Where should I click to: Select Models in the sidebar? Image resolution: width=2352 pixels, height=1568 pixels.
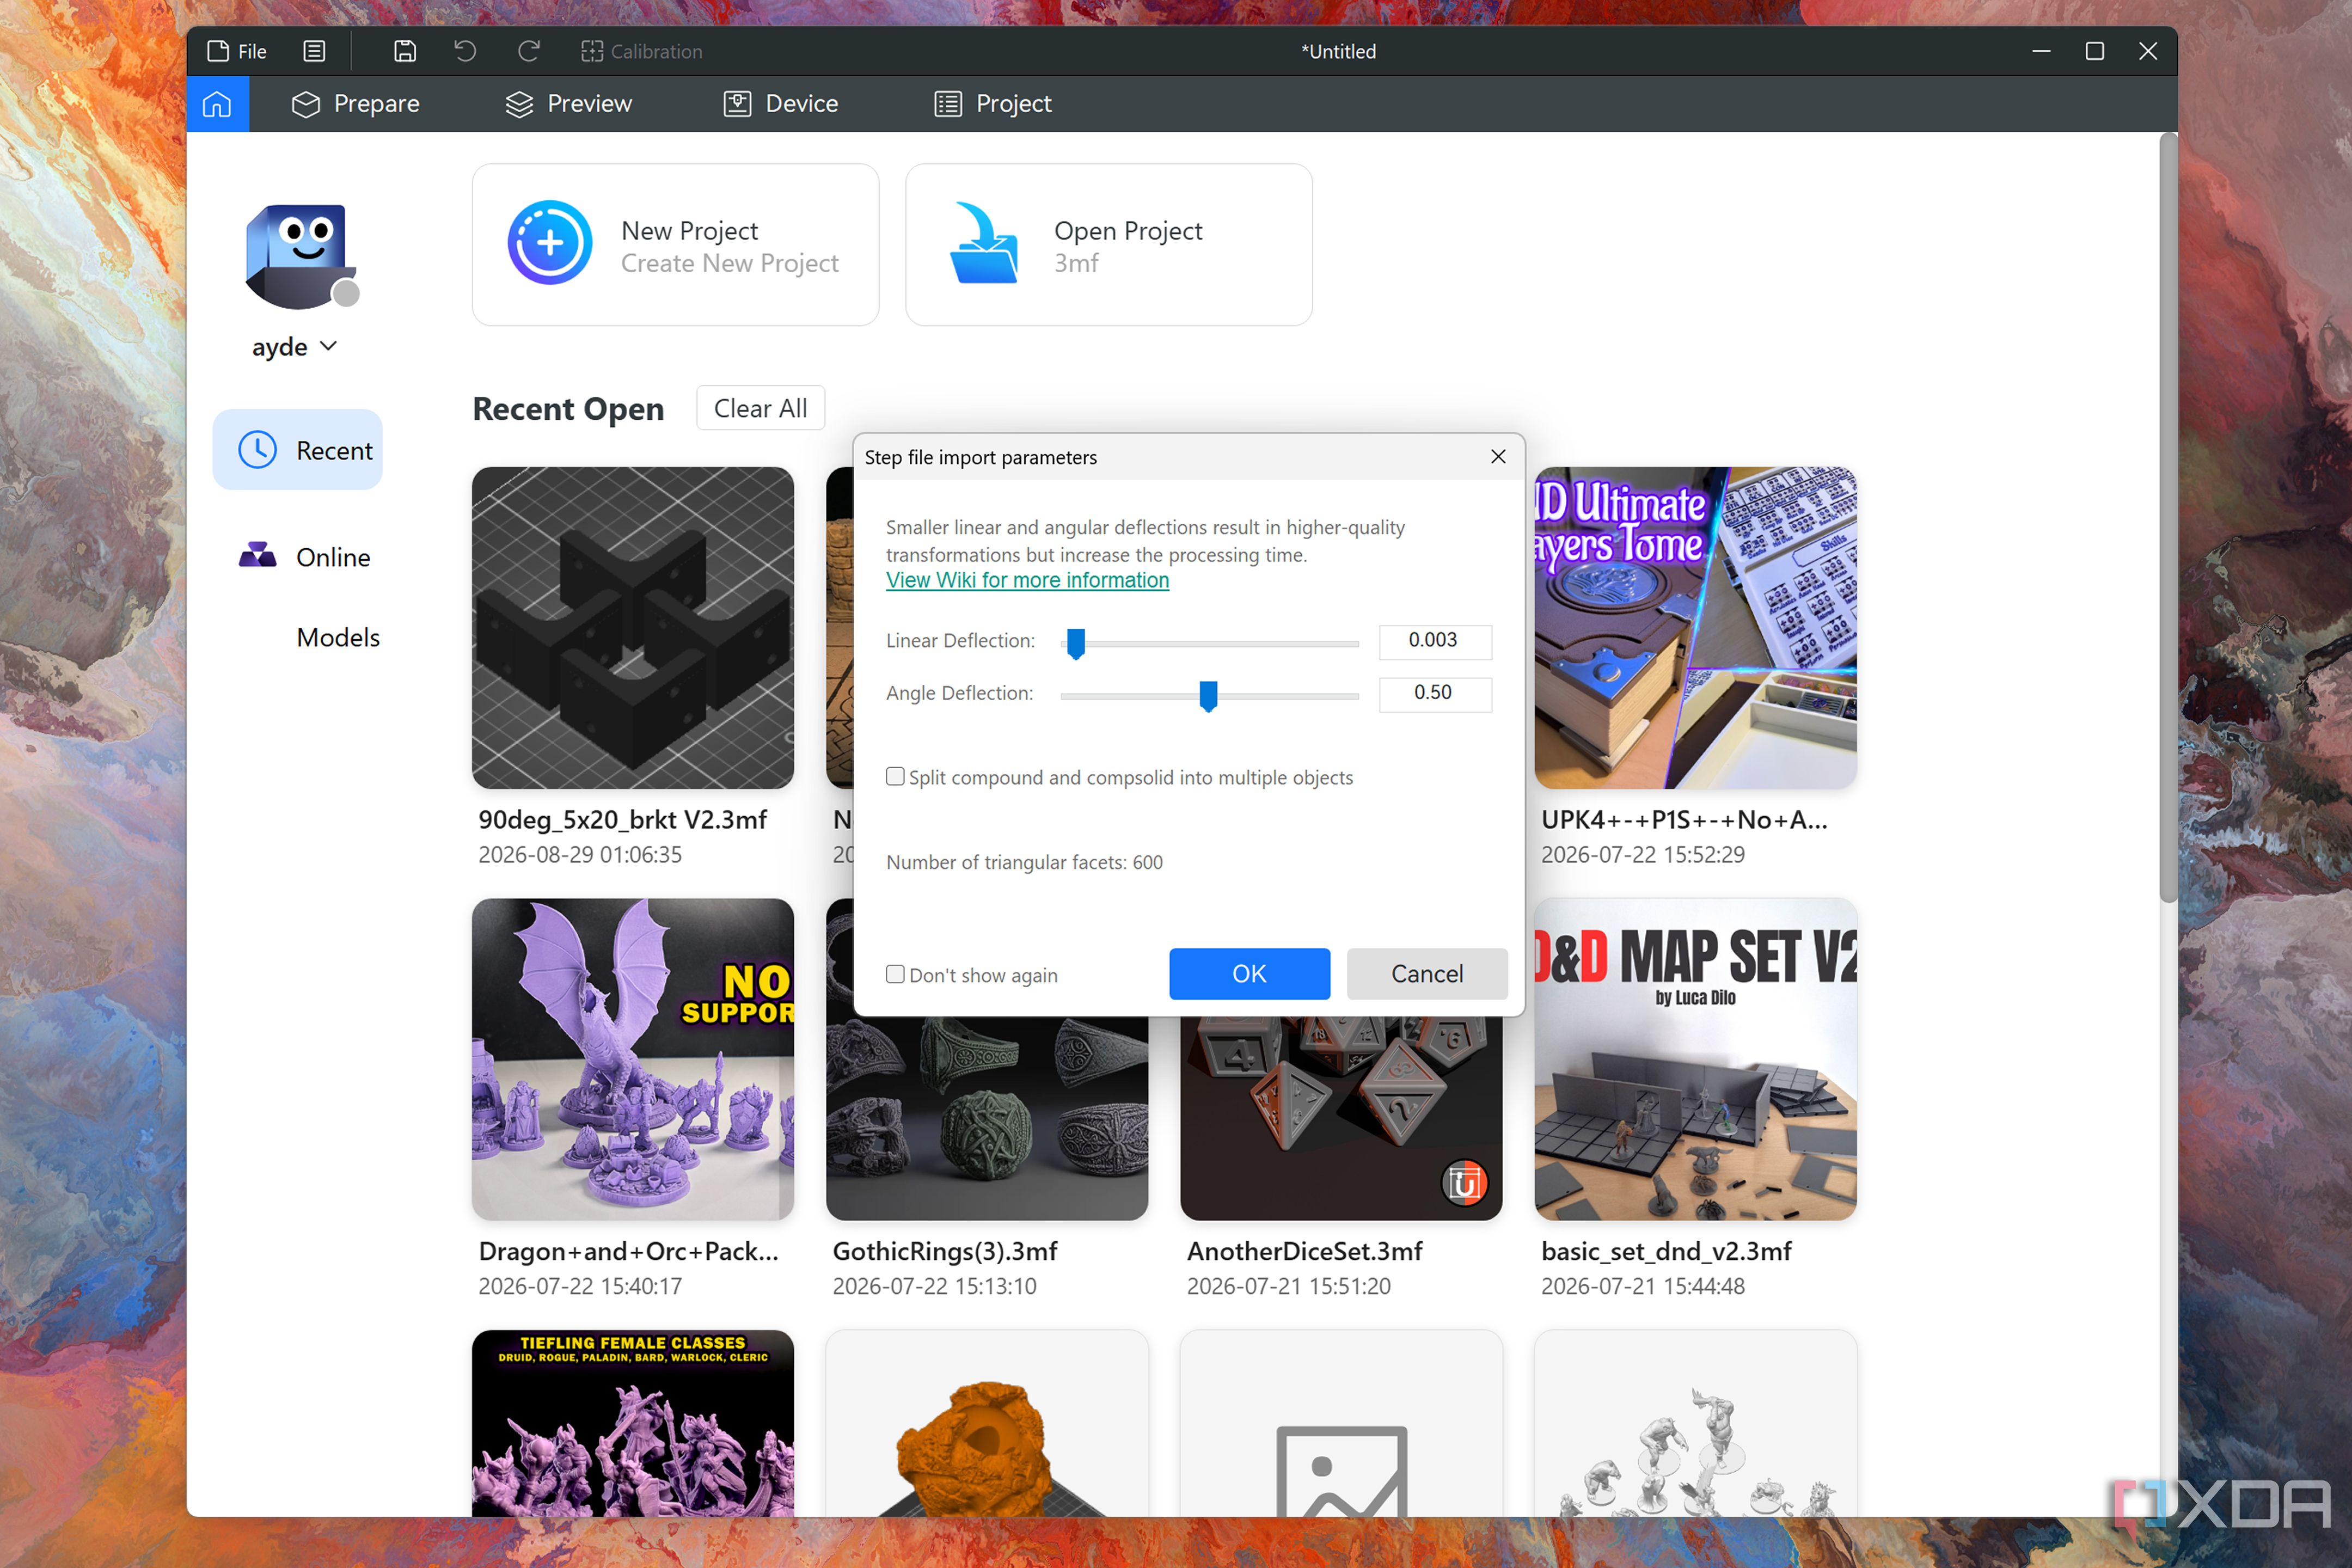coord(338,637)
